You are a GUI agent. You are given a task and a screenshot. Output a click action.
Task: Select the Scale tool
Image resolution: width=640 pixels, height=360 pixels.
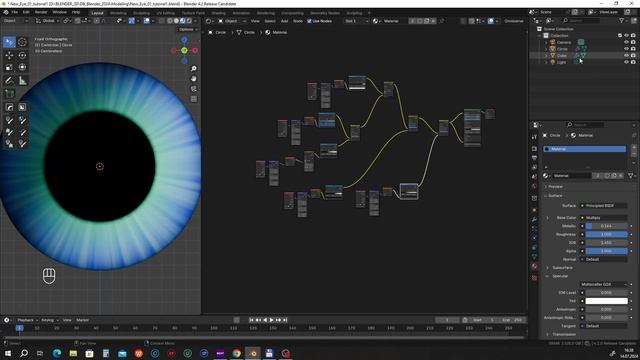point(9,67)
